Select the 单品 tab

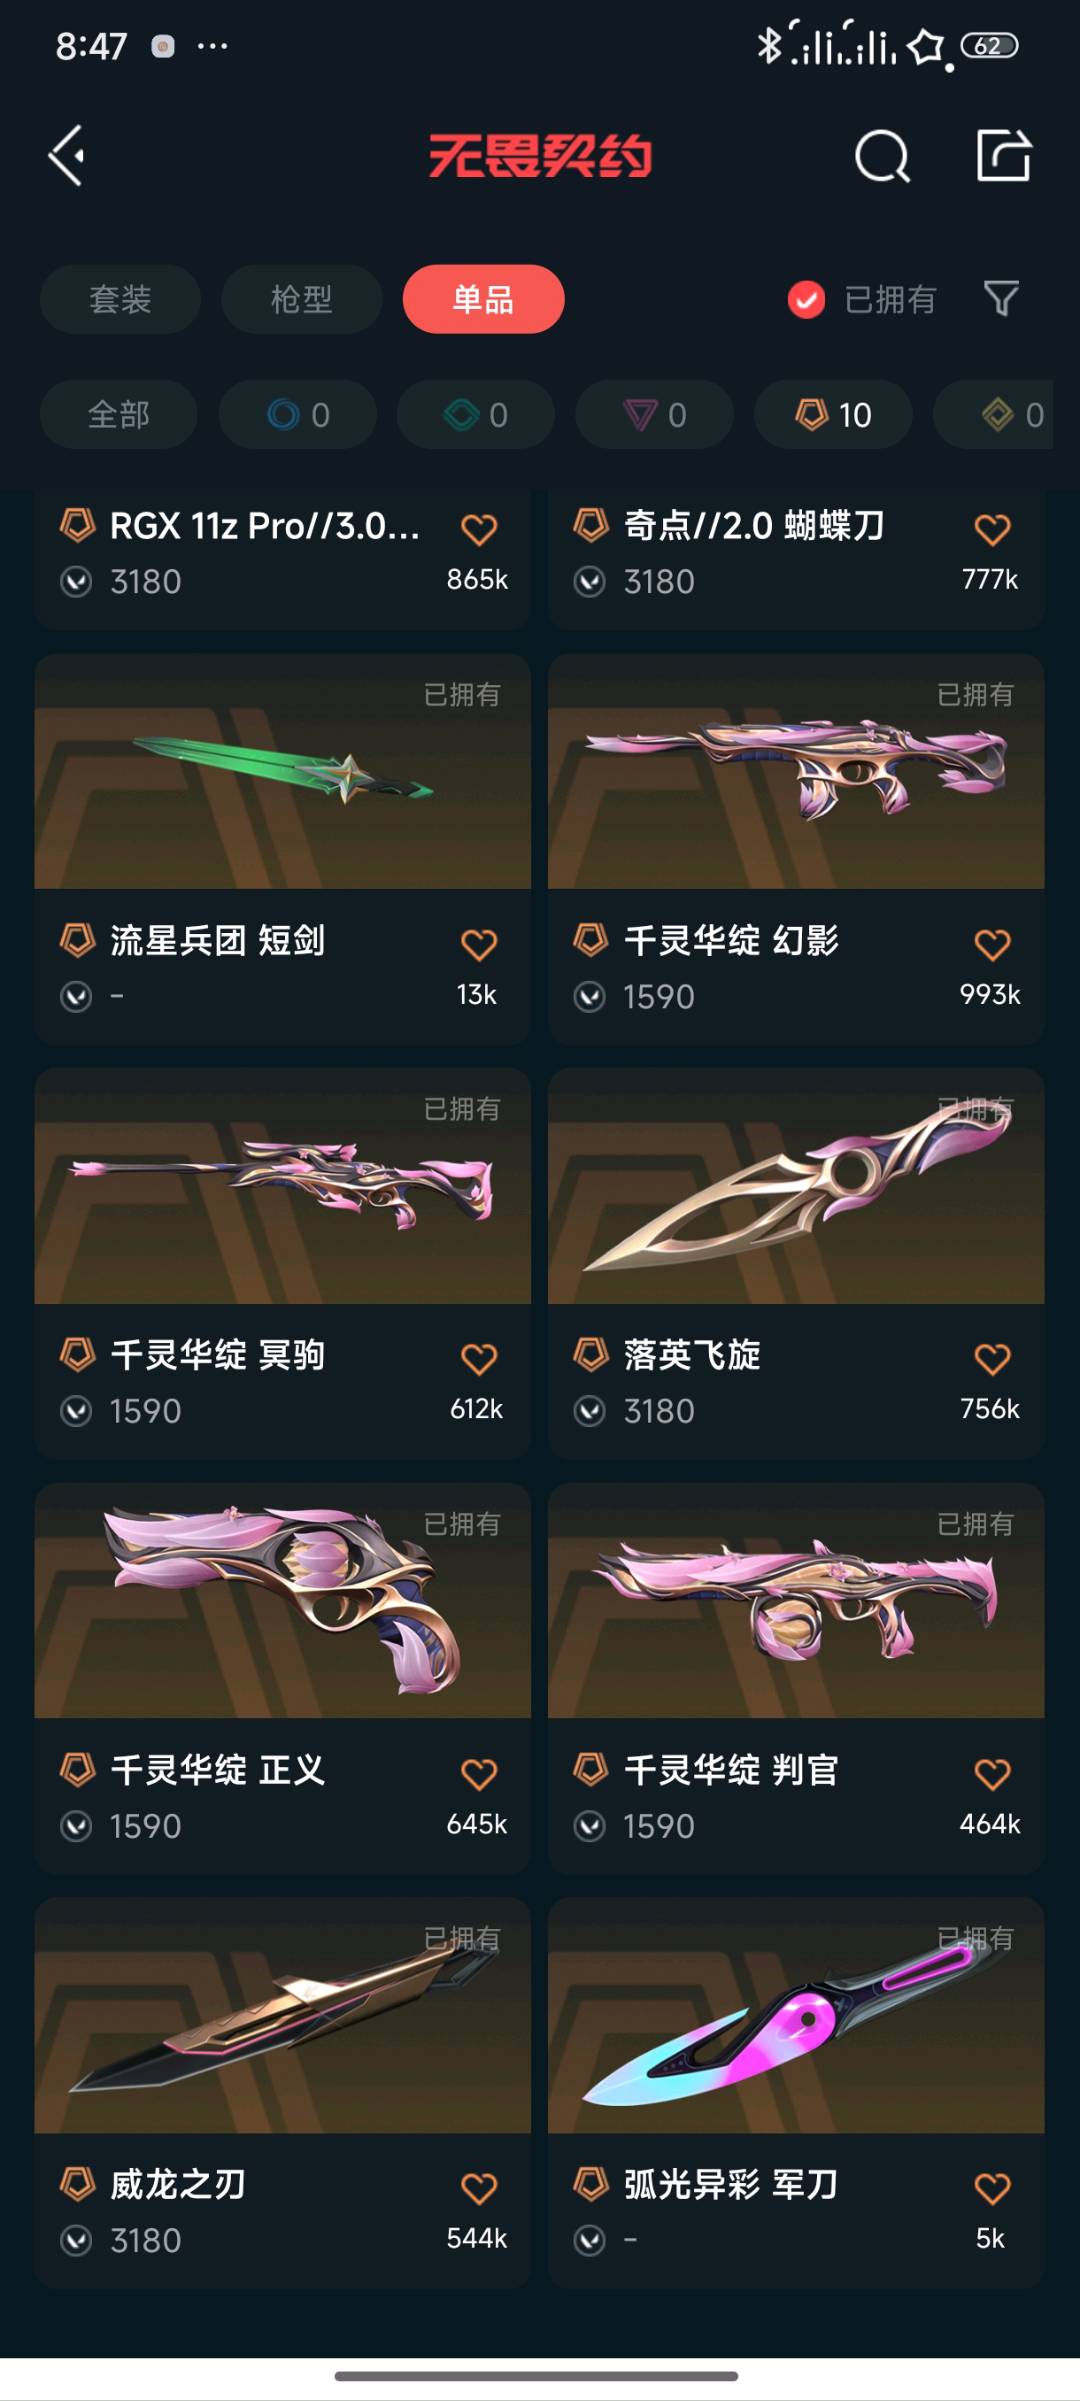coord(483,299)
